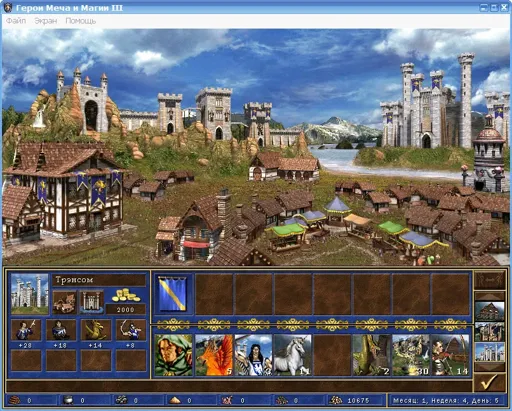Screen dimensions: 512x411
Task: Open the town hall icon next to the castle portrait
Action: [64, 302]
